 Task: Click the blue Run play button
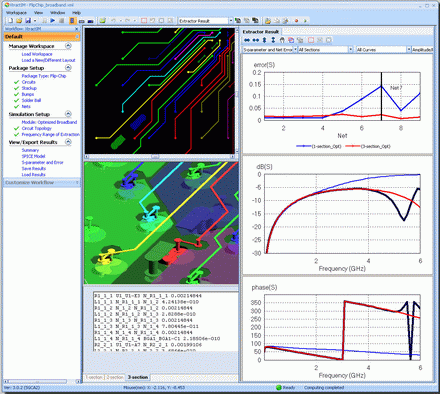(x=53, y=21)
